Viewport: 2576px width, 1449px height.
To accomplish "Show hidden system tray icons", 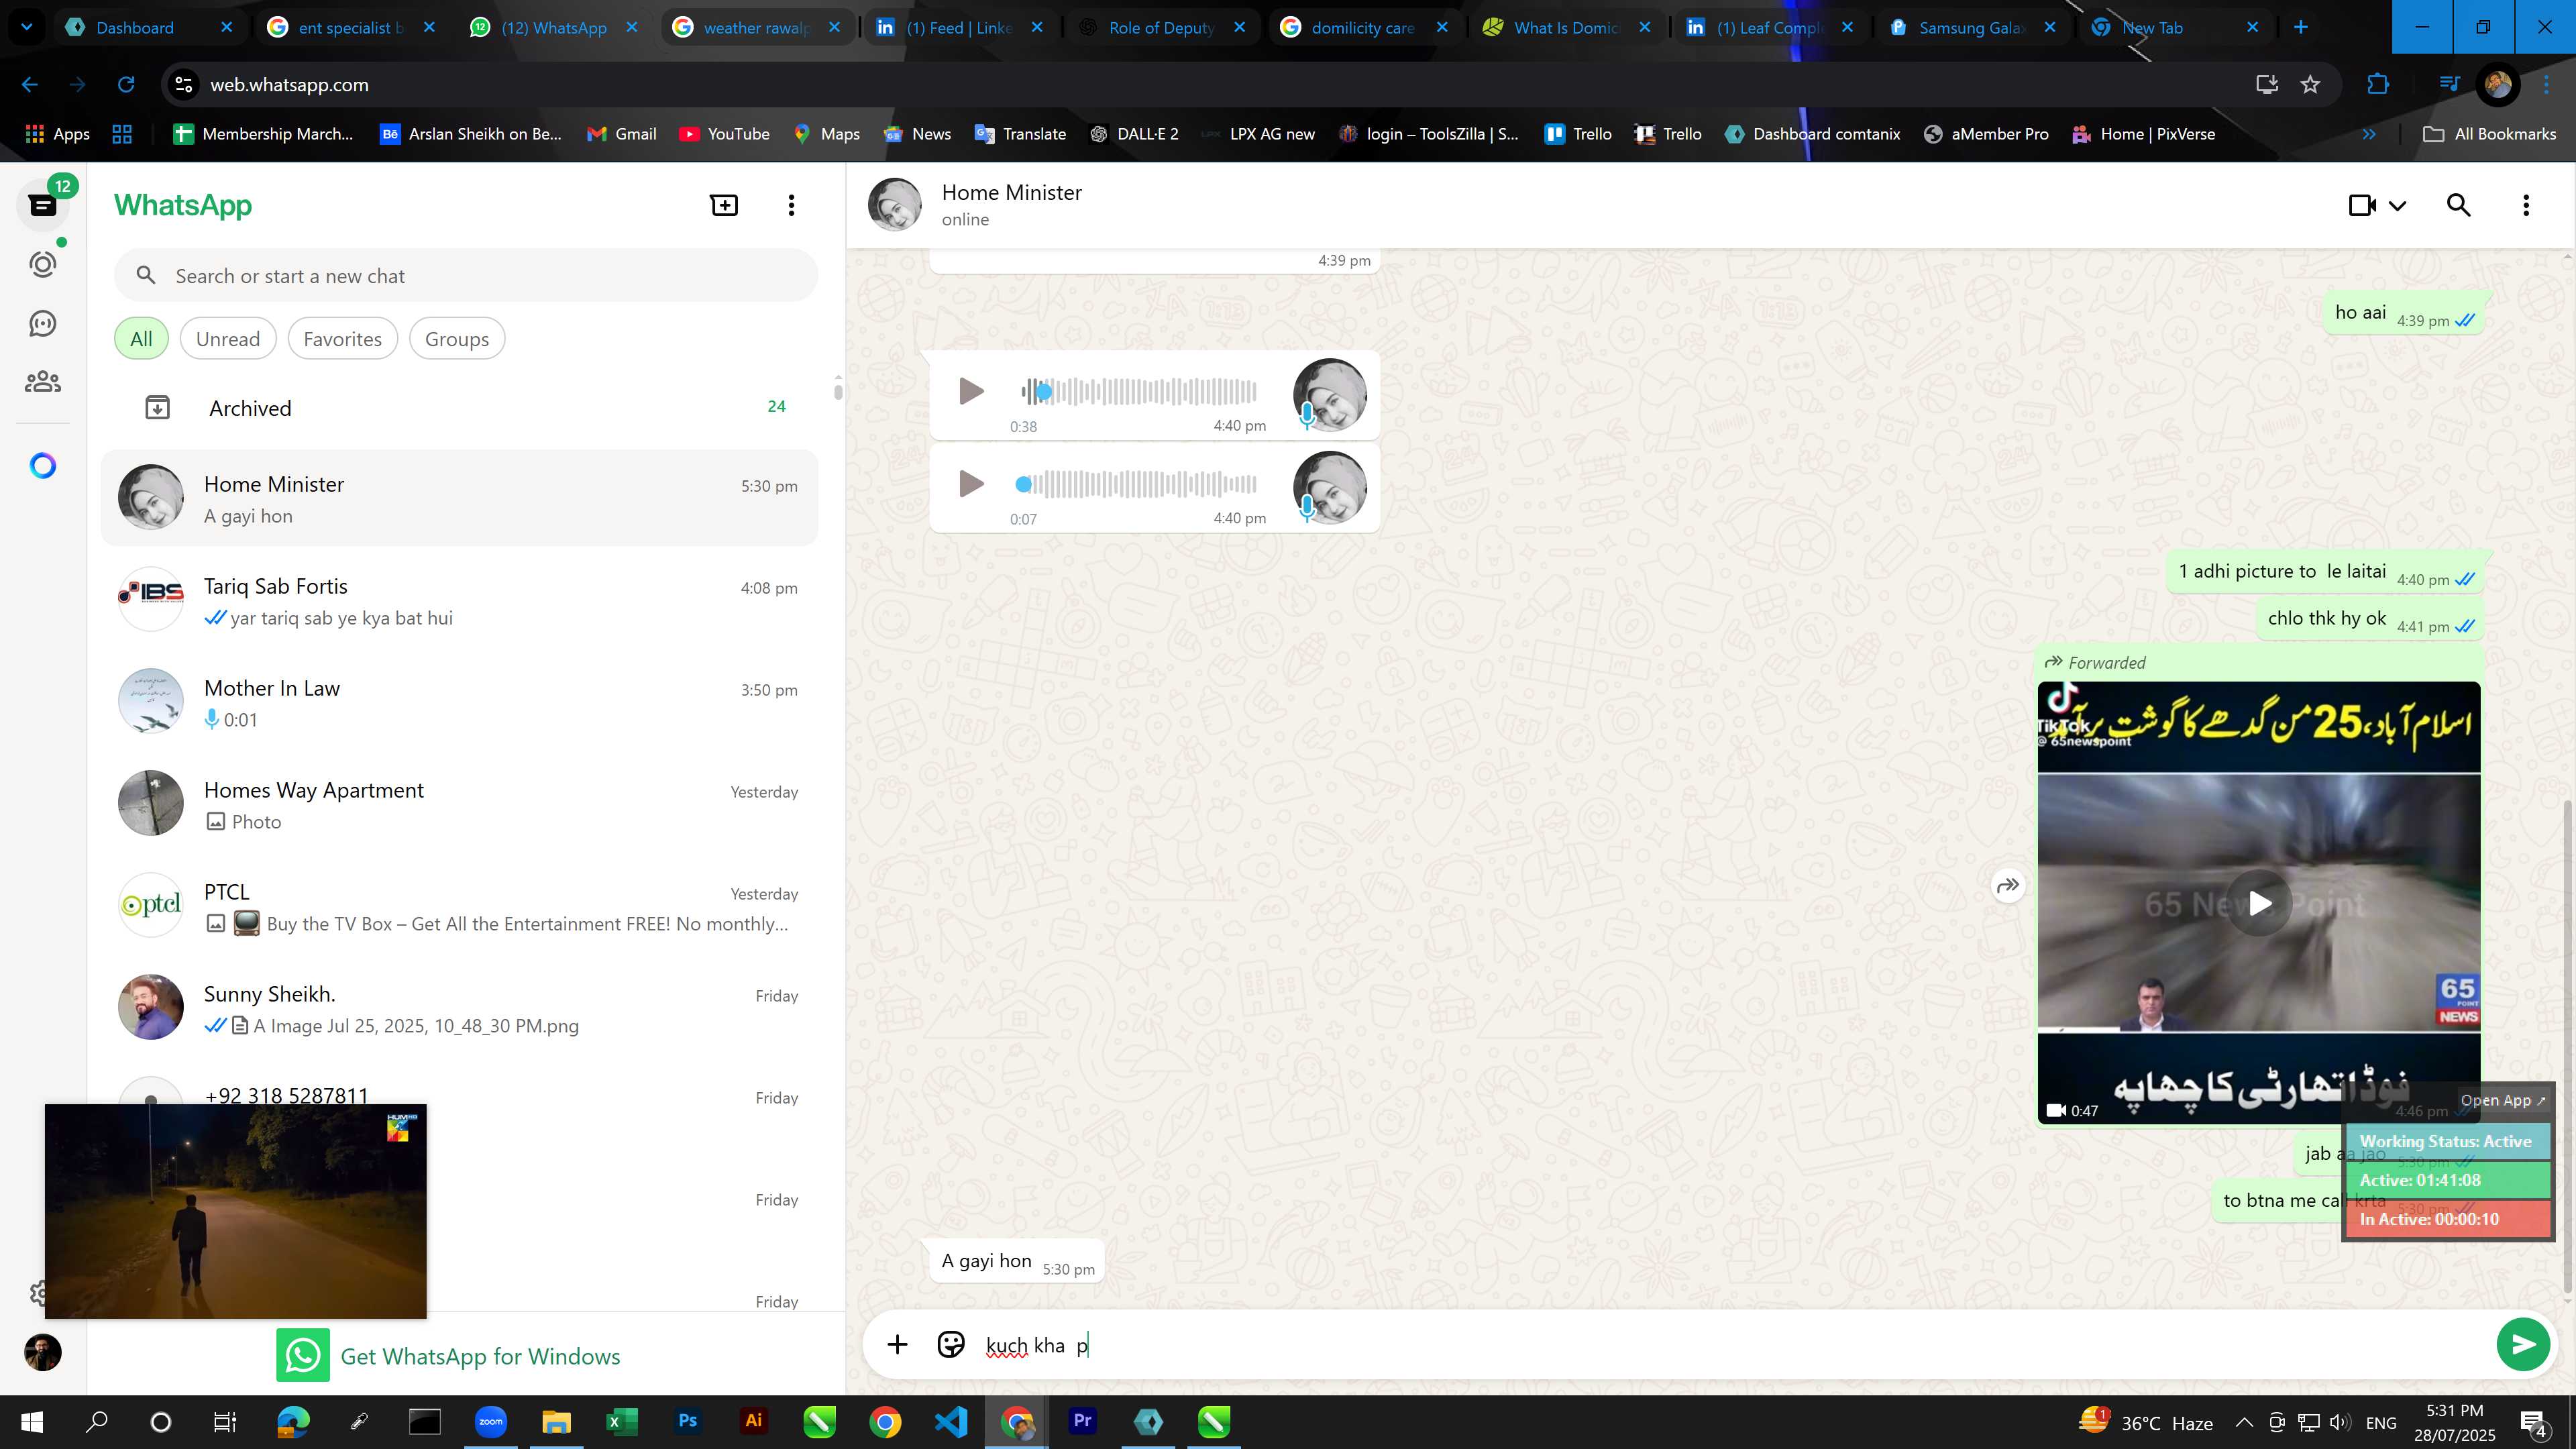I will 2244,1422.
